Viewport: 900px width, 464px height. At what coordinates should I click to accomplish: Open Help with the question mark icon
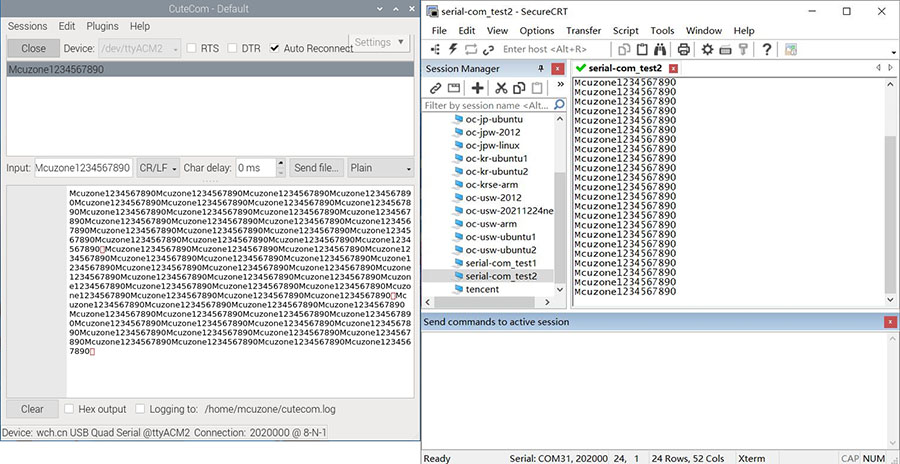pos(766,49)
